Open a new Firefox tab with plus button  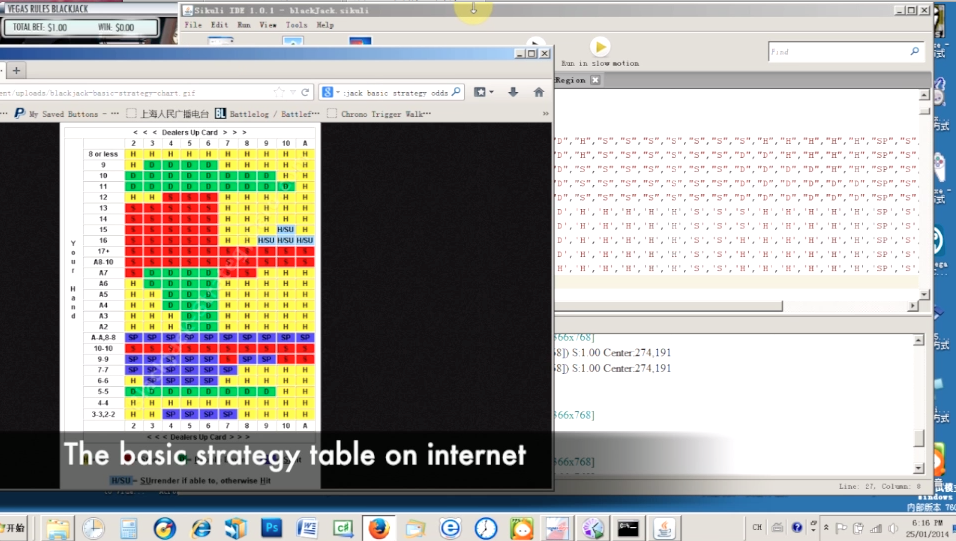pos(16,71)
